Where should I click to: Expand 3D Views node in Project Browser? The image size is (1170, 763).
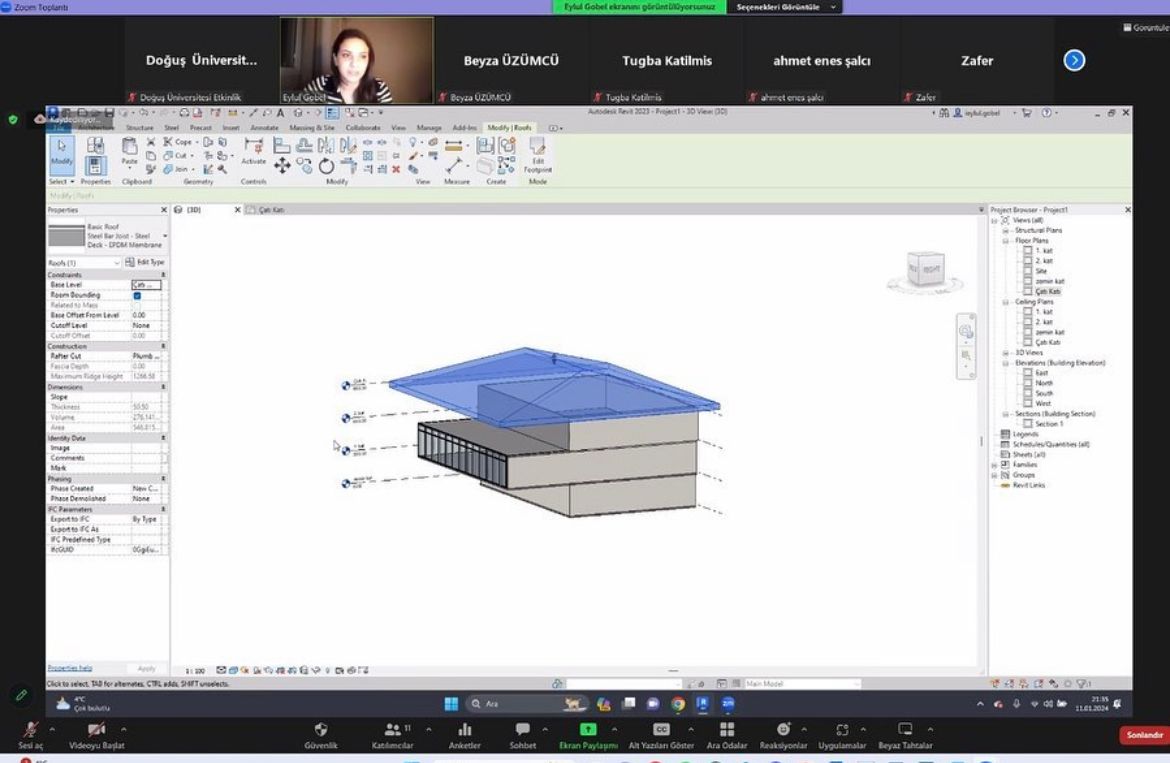tap(1005, 353)
